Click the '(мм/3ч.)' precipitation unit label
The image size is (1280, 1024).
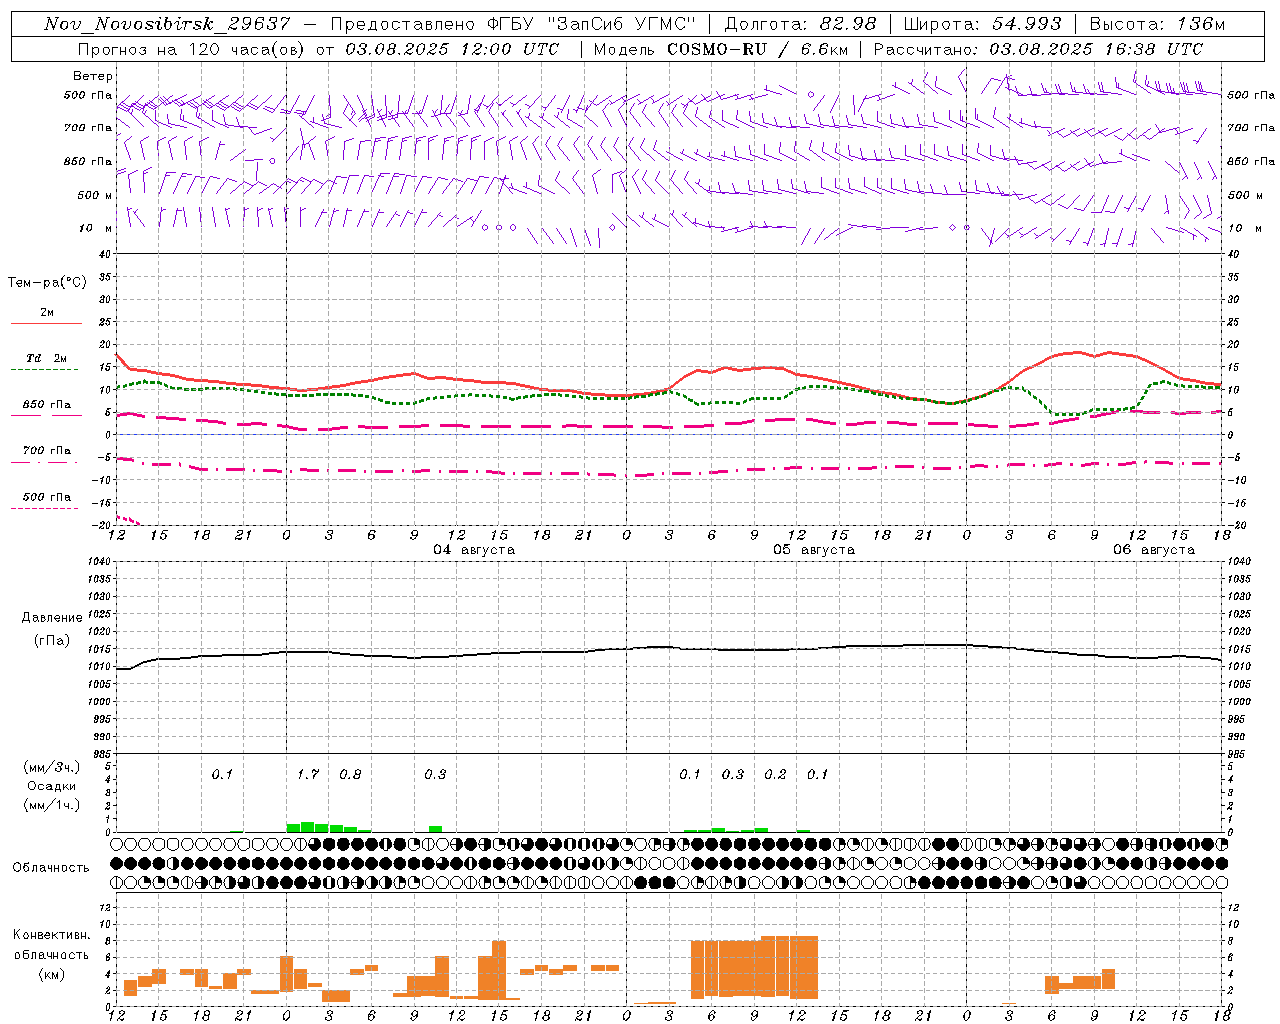[x=52, y=767]
